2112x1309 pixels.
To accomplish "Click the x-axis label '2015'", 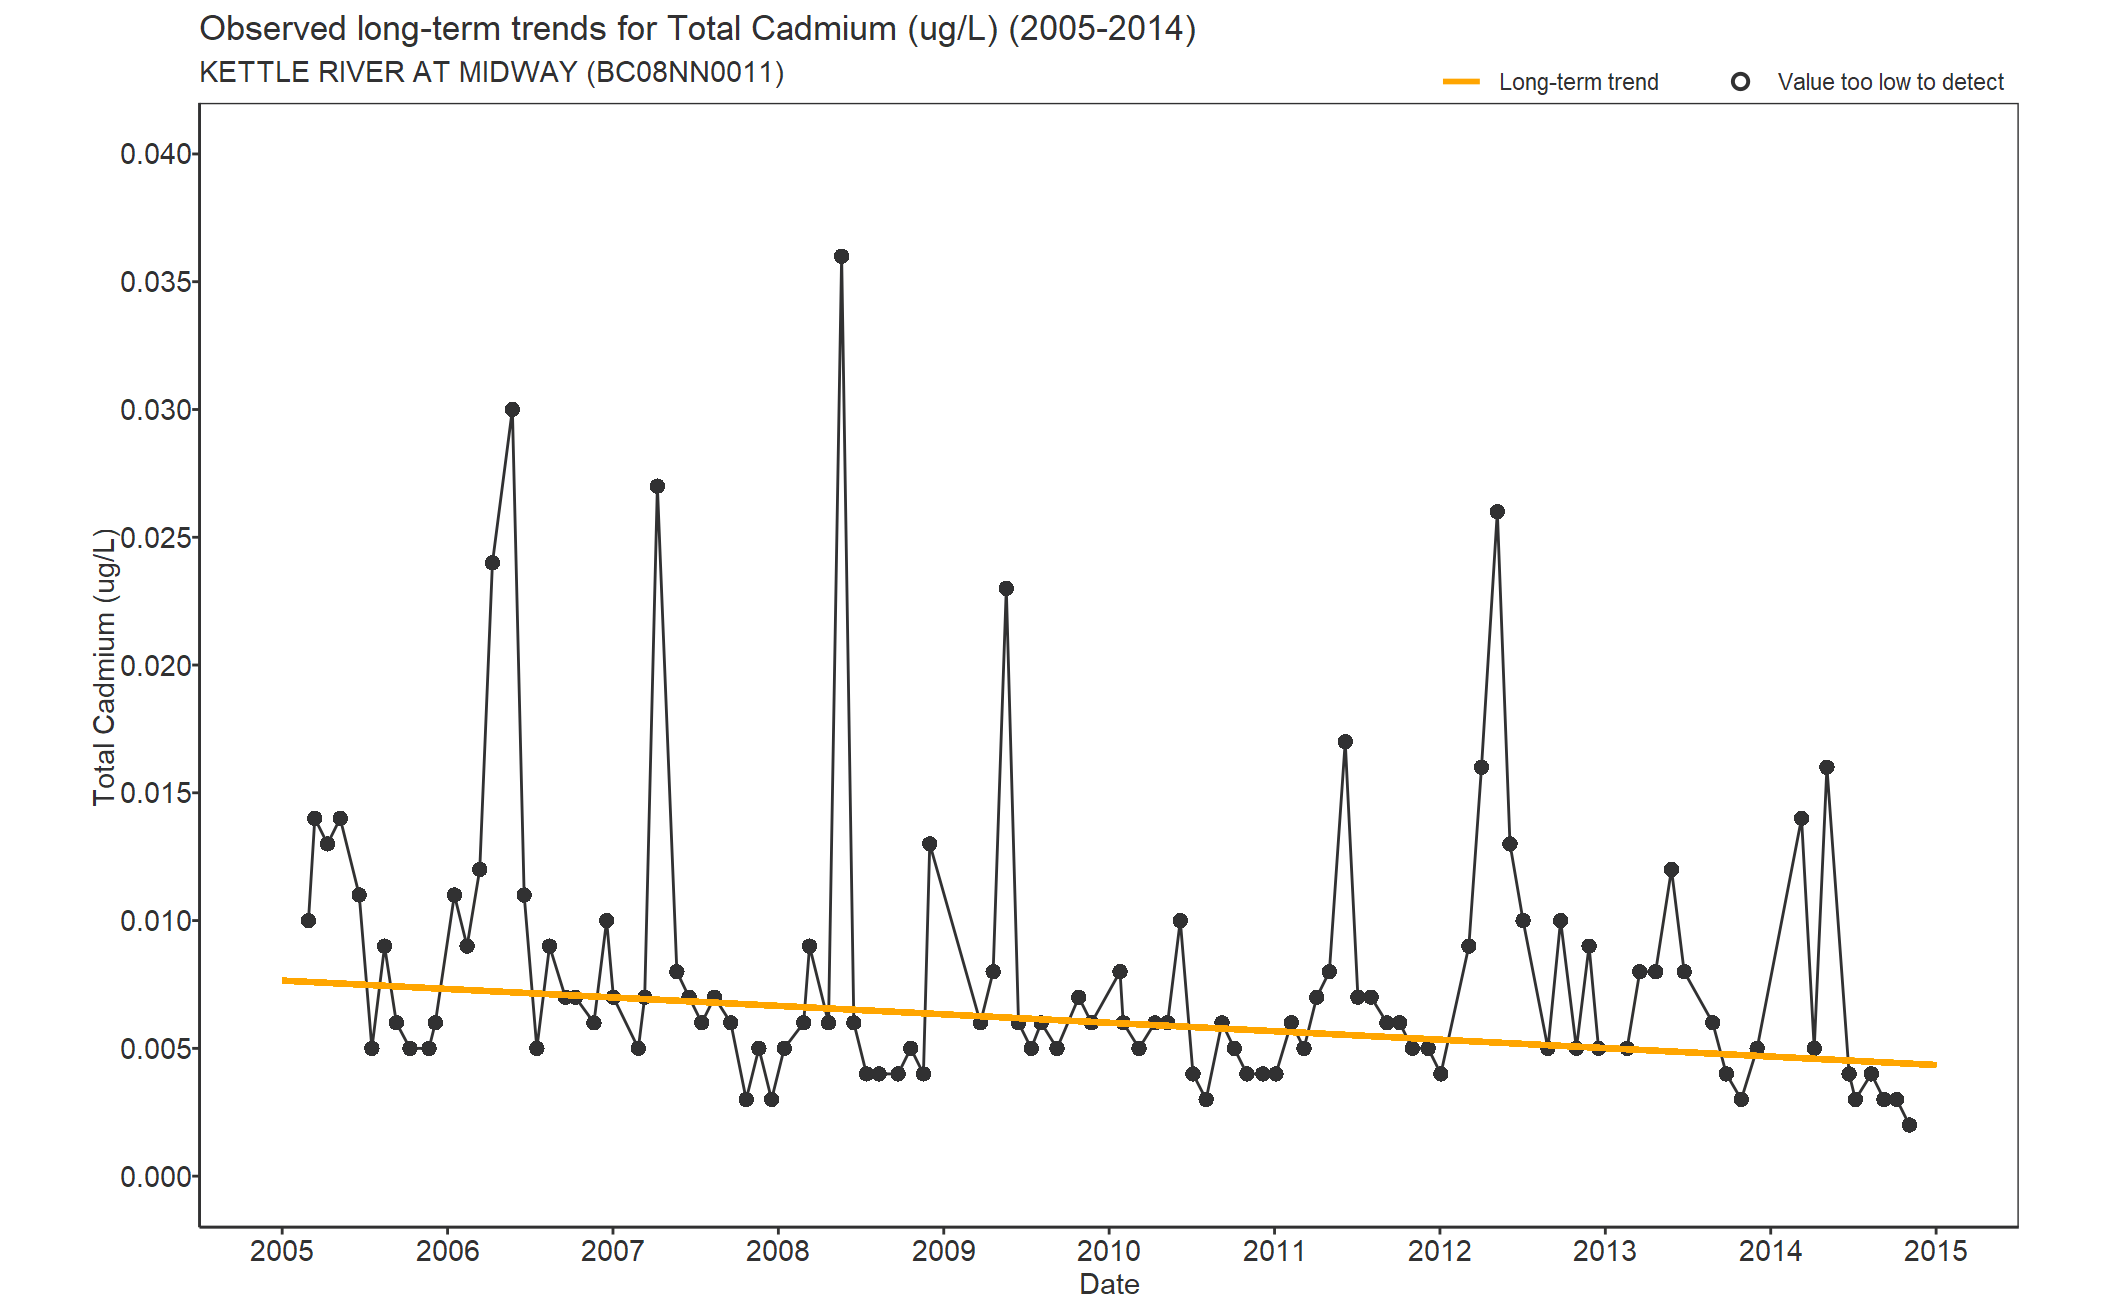I will pos(1936,1251).
